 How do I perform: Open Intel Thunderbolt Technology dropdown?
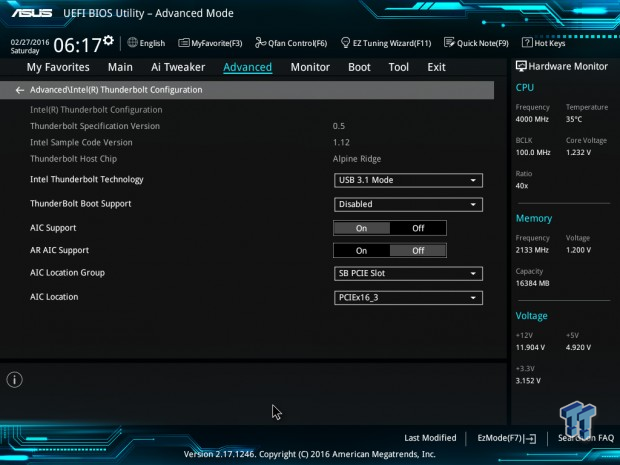(408, 180)
